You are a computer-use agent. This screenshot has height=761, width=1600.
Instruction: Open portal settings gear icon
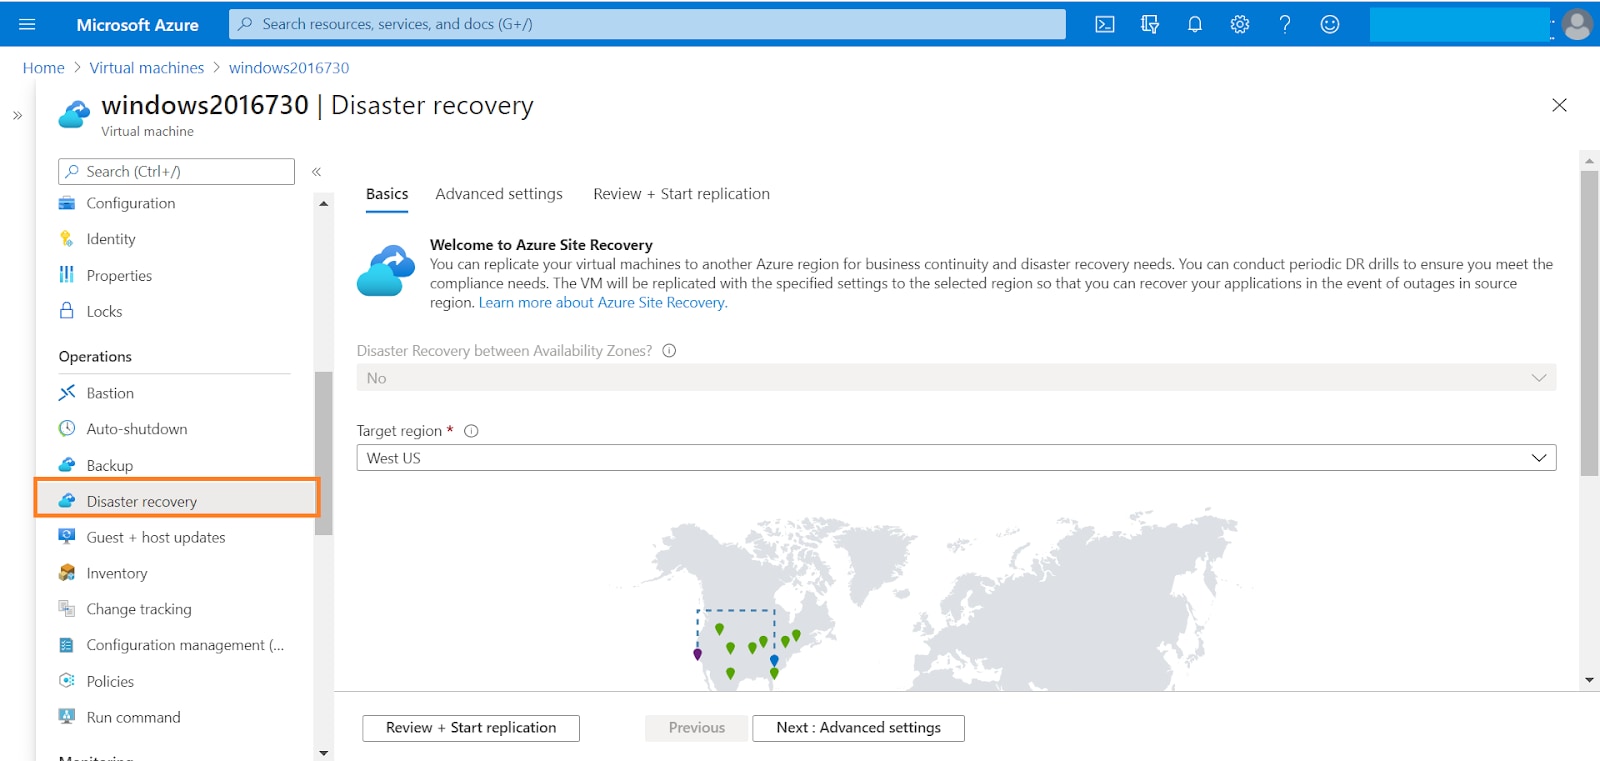pos(1240,24)
